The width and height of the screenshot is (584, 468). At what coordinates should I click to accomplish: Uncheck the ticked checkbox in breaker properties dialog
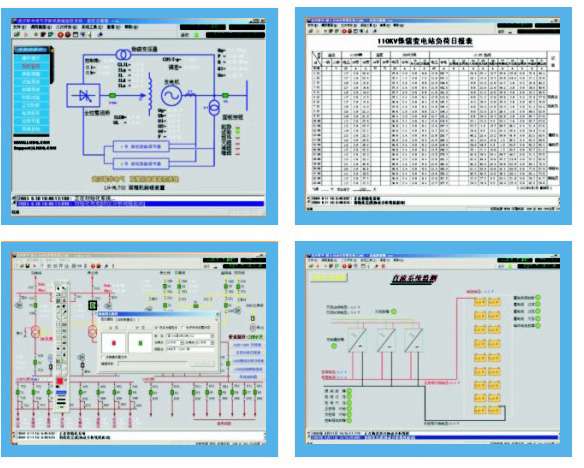point(156,327)
